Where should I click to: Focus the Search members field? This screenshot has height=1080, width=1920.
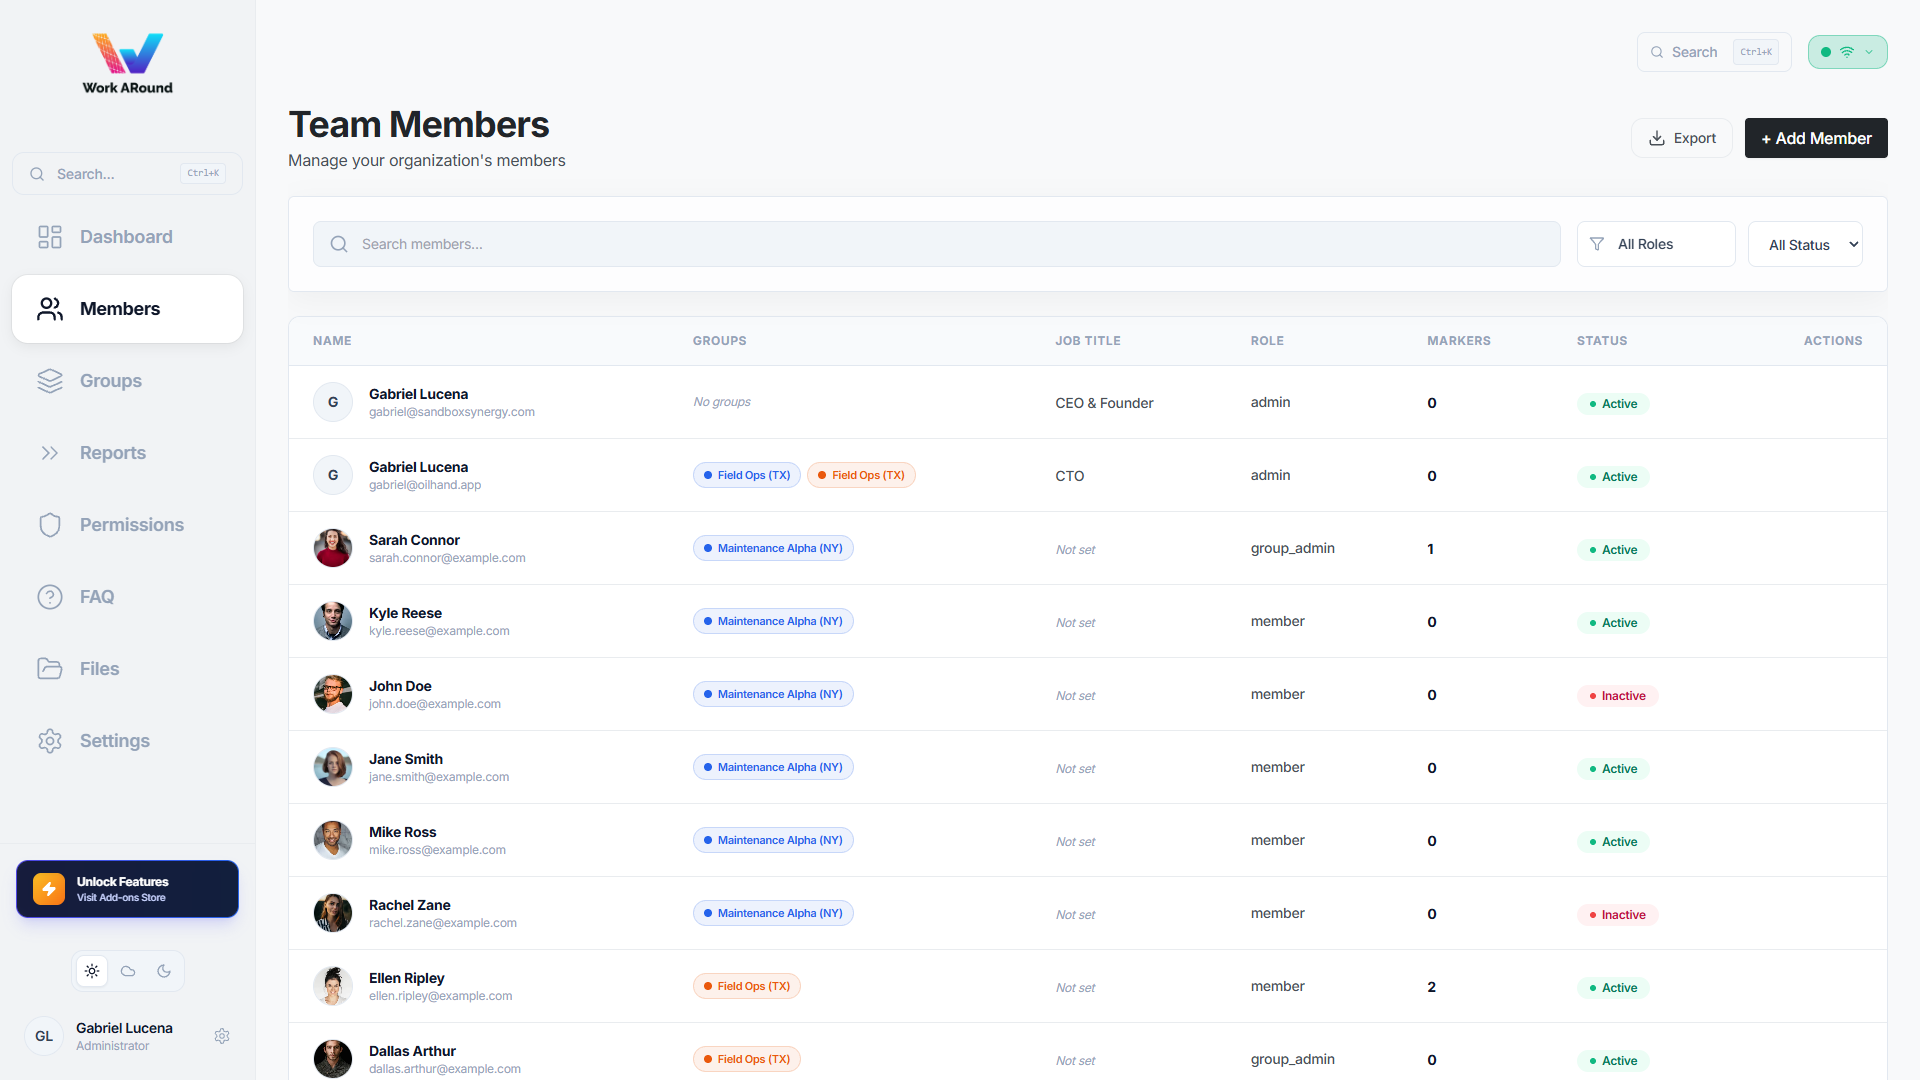[x=937, y=244]
